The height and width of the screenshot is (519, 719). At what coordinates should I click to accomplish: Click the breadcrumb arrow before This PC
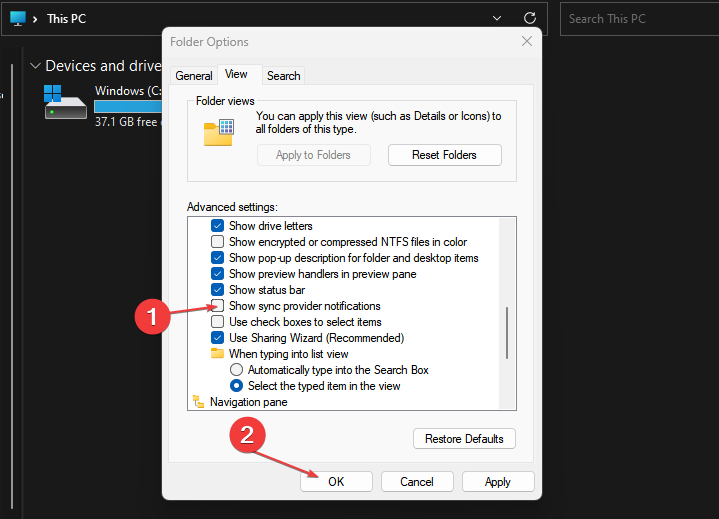(35, 19)
